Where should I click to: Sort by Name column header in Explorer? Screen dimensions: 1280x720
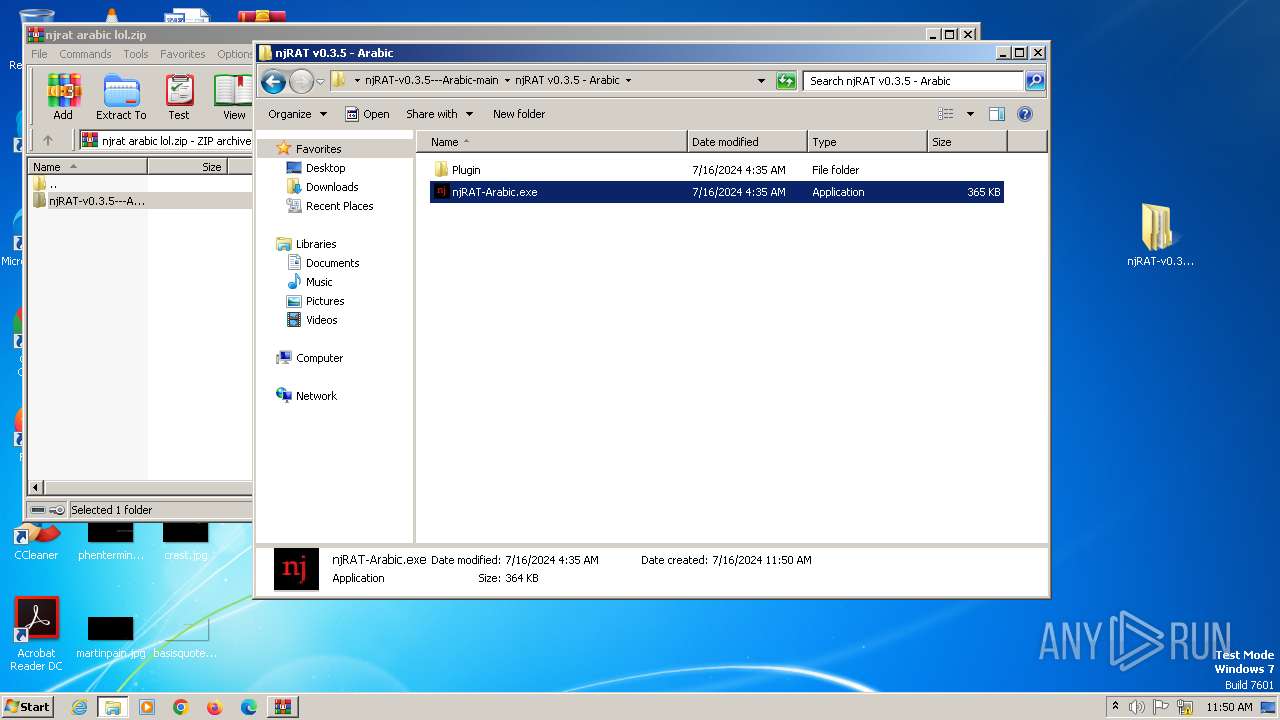pyautogui.click(x=552, y=142)
